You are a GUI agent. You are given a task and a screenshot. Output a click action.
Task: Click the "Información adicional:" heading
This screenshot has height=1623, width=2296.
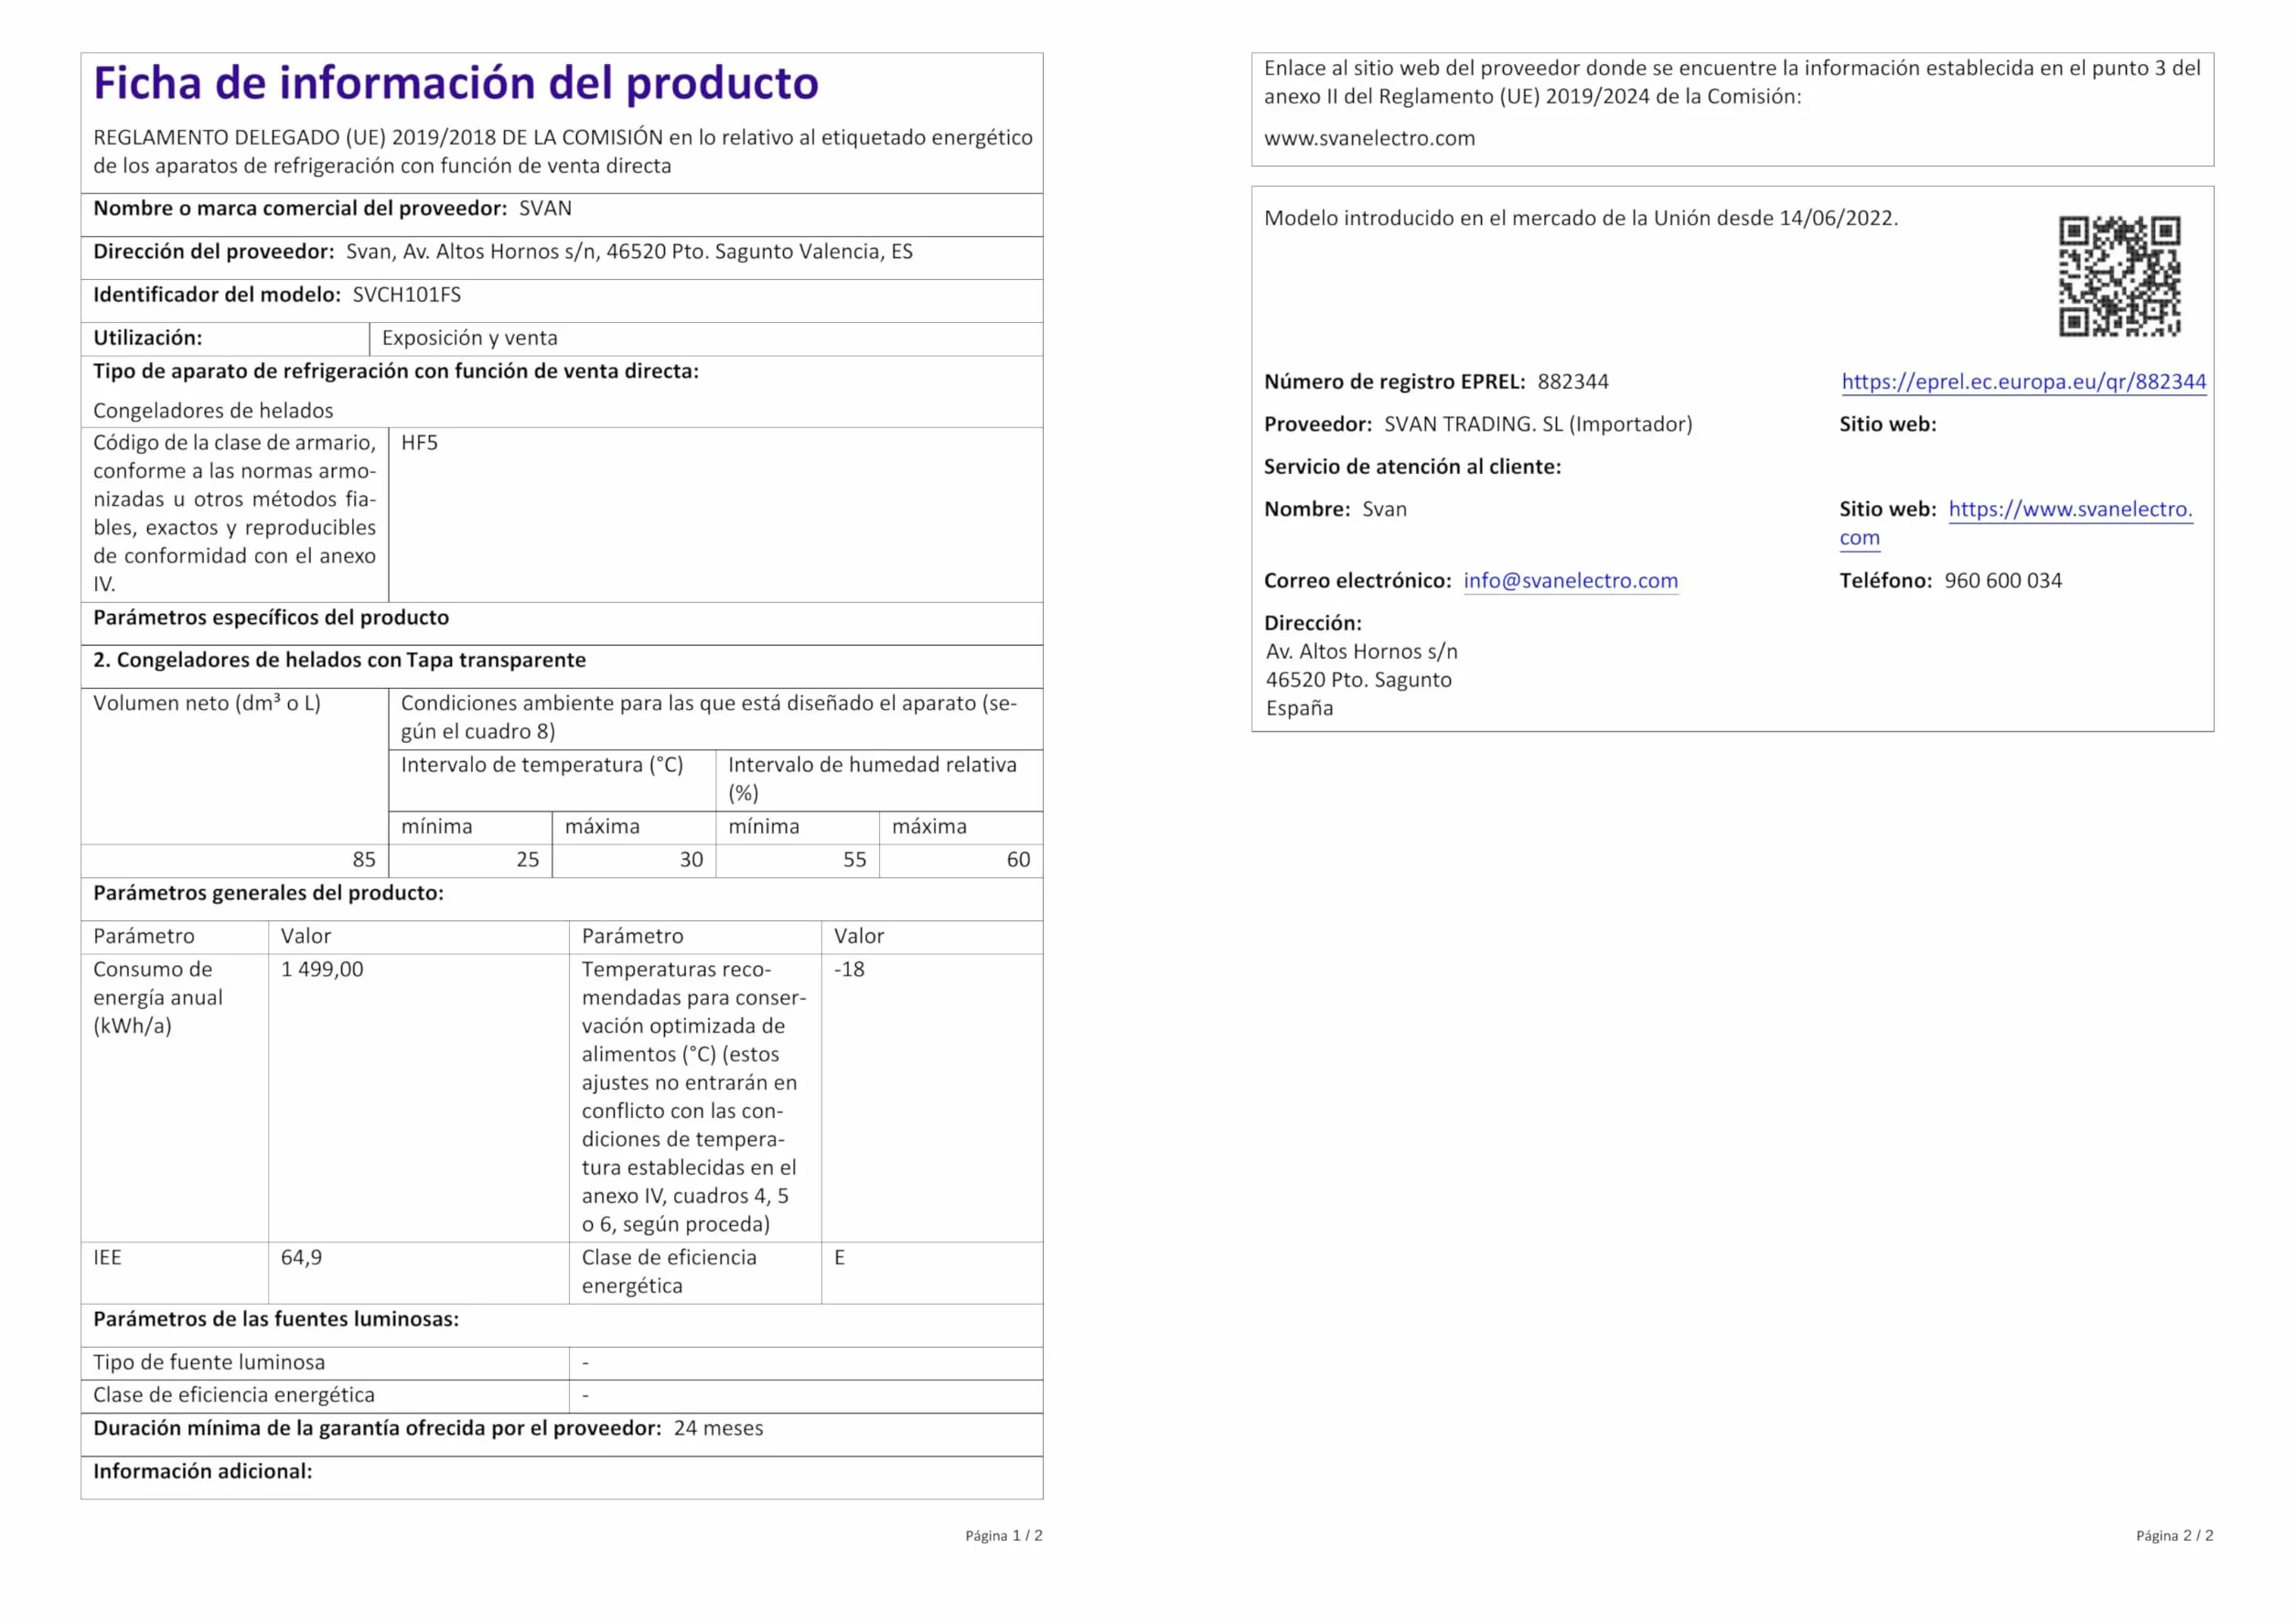[203, 1471]
